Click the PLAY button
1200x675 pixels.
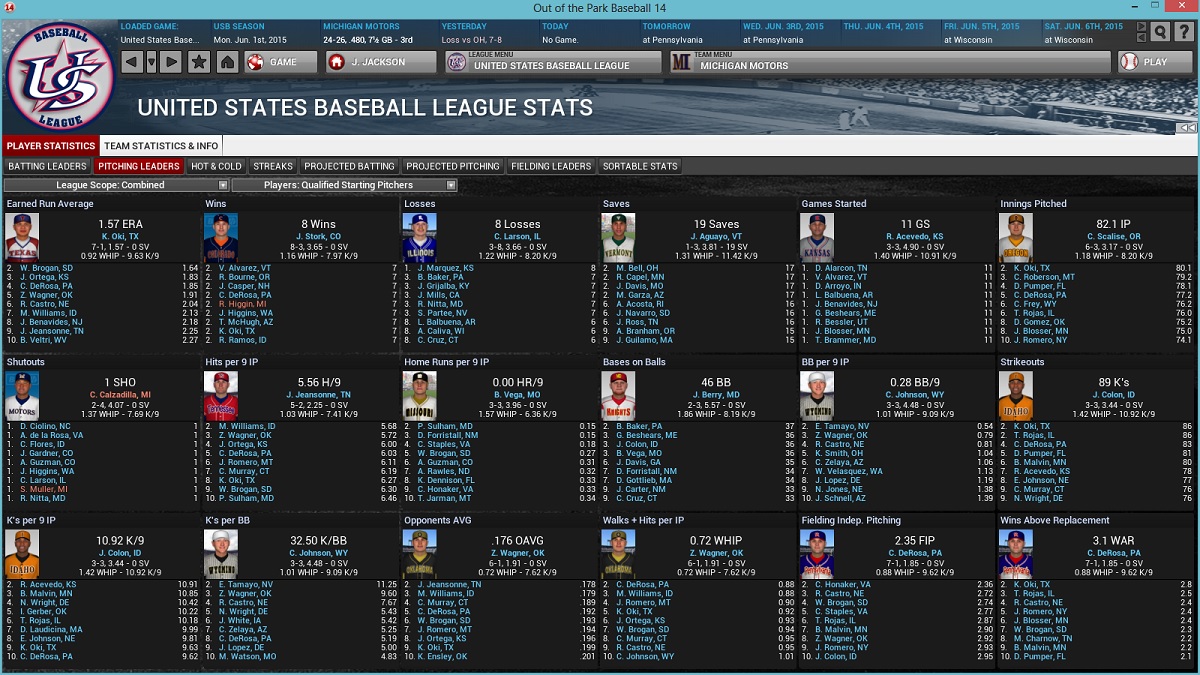(x=1155, y=62)
